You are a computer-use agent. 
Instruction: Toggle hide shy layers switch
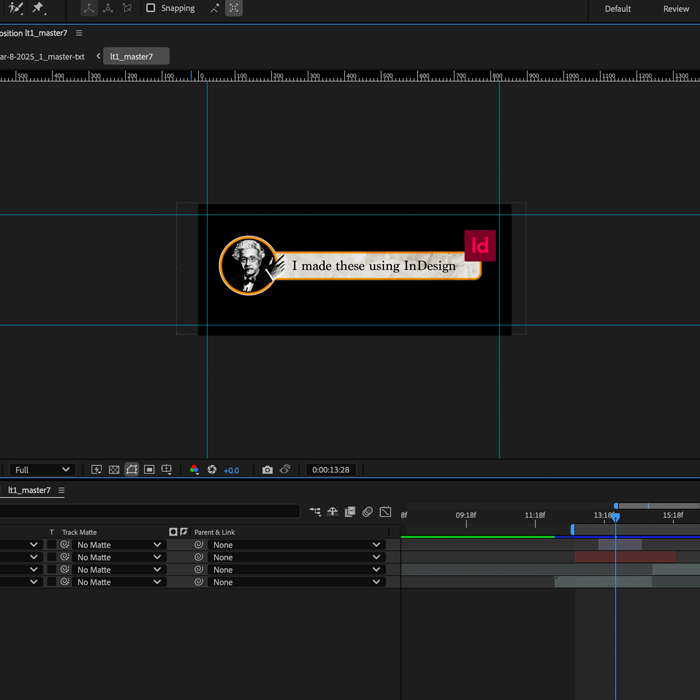(333, 512)
